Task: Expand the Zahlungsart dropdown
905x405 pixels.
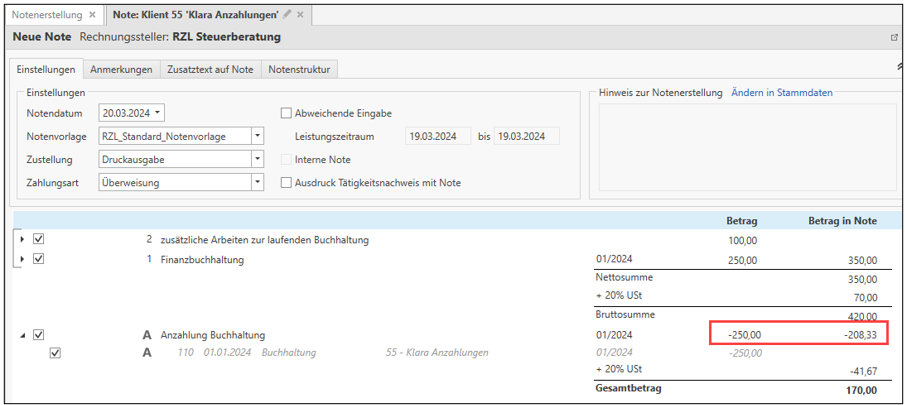Action: (x=257, y=182)
